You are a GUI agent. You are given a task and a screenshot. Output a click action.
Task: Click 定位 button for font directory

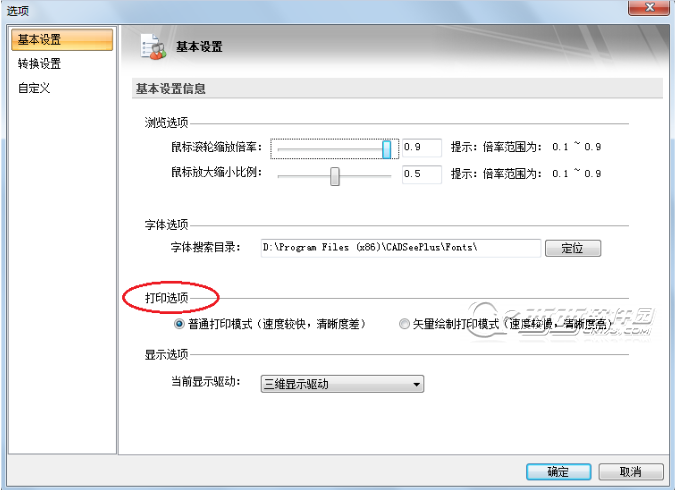(x=573, y=248)
